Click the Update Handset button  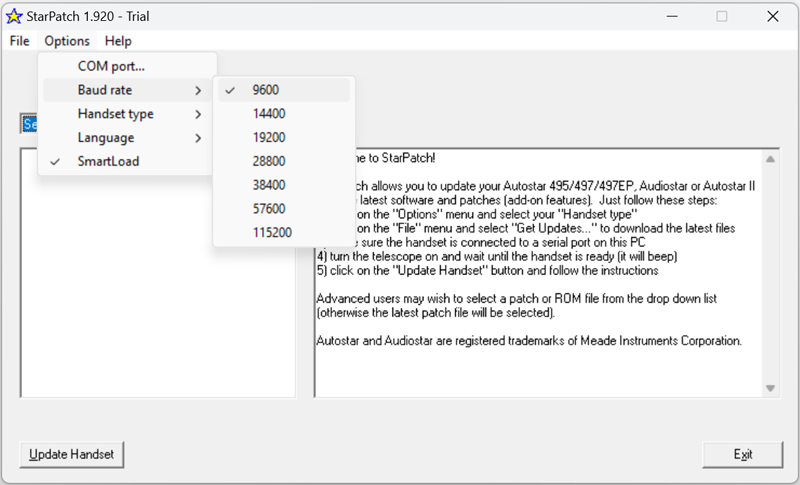pos(71,454)
